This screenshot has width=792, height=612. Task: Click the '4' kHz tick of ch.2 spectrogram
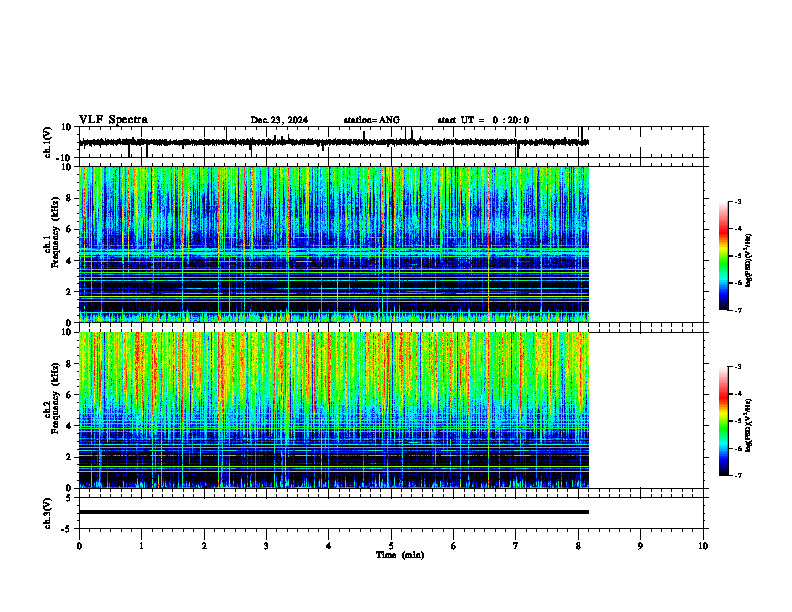(x=70, y=426)
